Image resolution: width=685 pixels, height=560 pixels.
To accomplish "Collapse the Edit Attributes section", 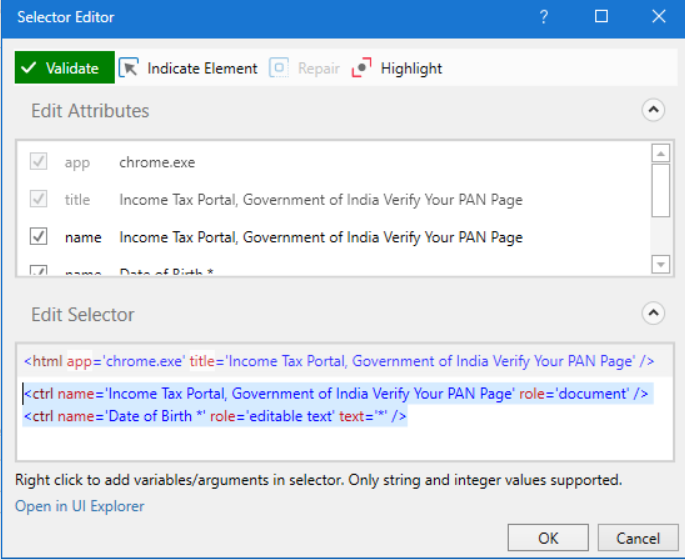I will click(x=654, y=110).
